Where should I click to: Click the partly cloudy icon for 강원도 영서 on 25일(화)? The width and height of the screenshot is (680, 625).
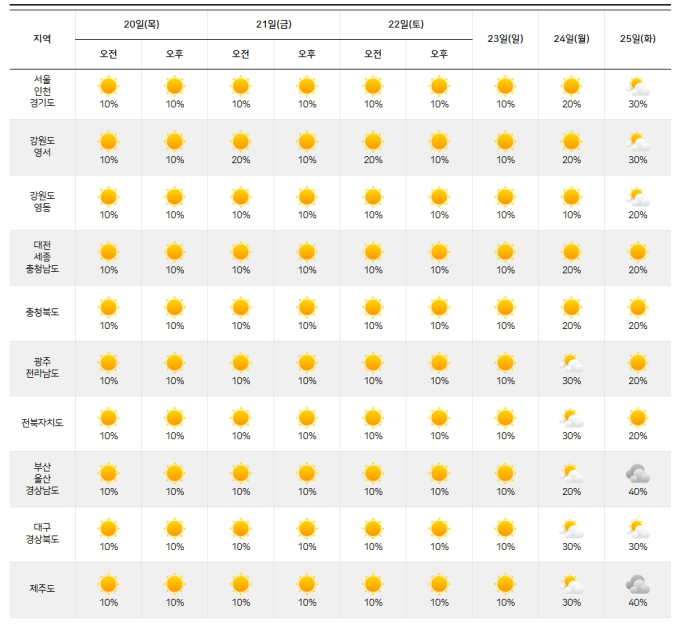point(638,142)
